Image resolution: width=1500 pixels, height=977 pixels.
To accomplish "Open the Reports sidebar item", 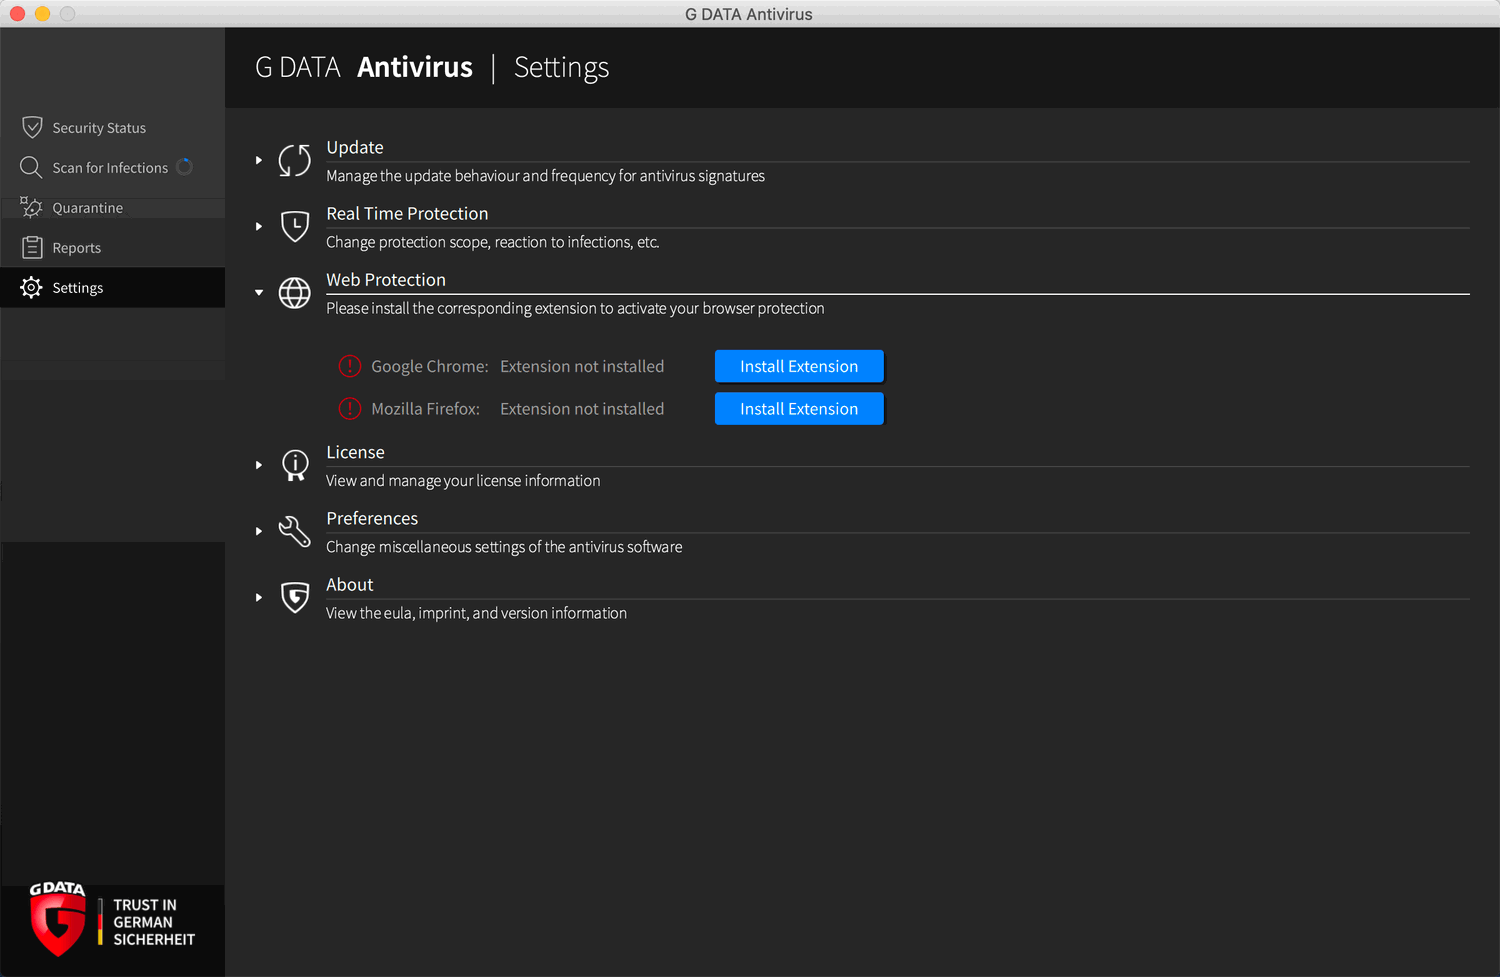I will point(77,248).
